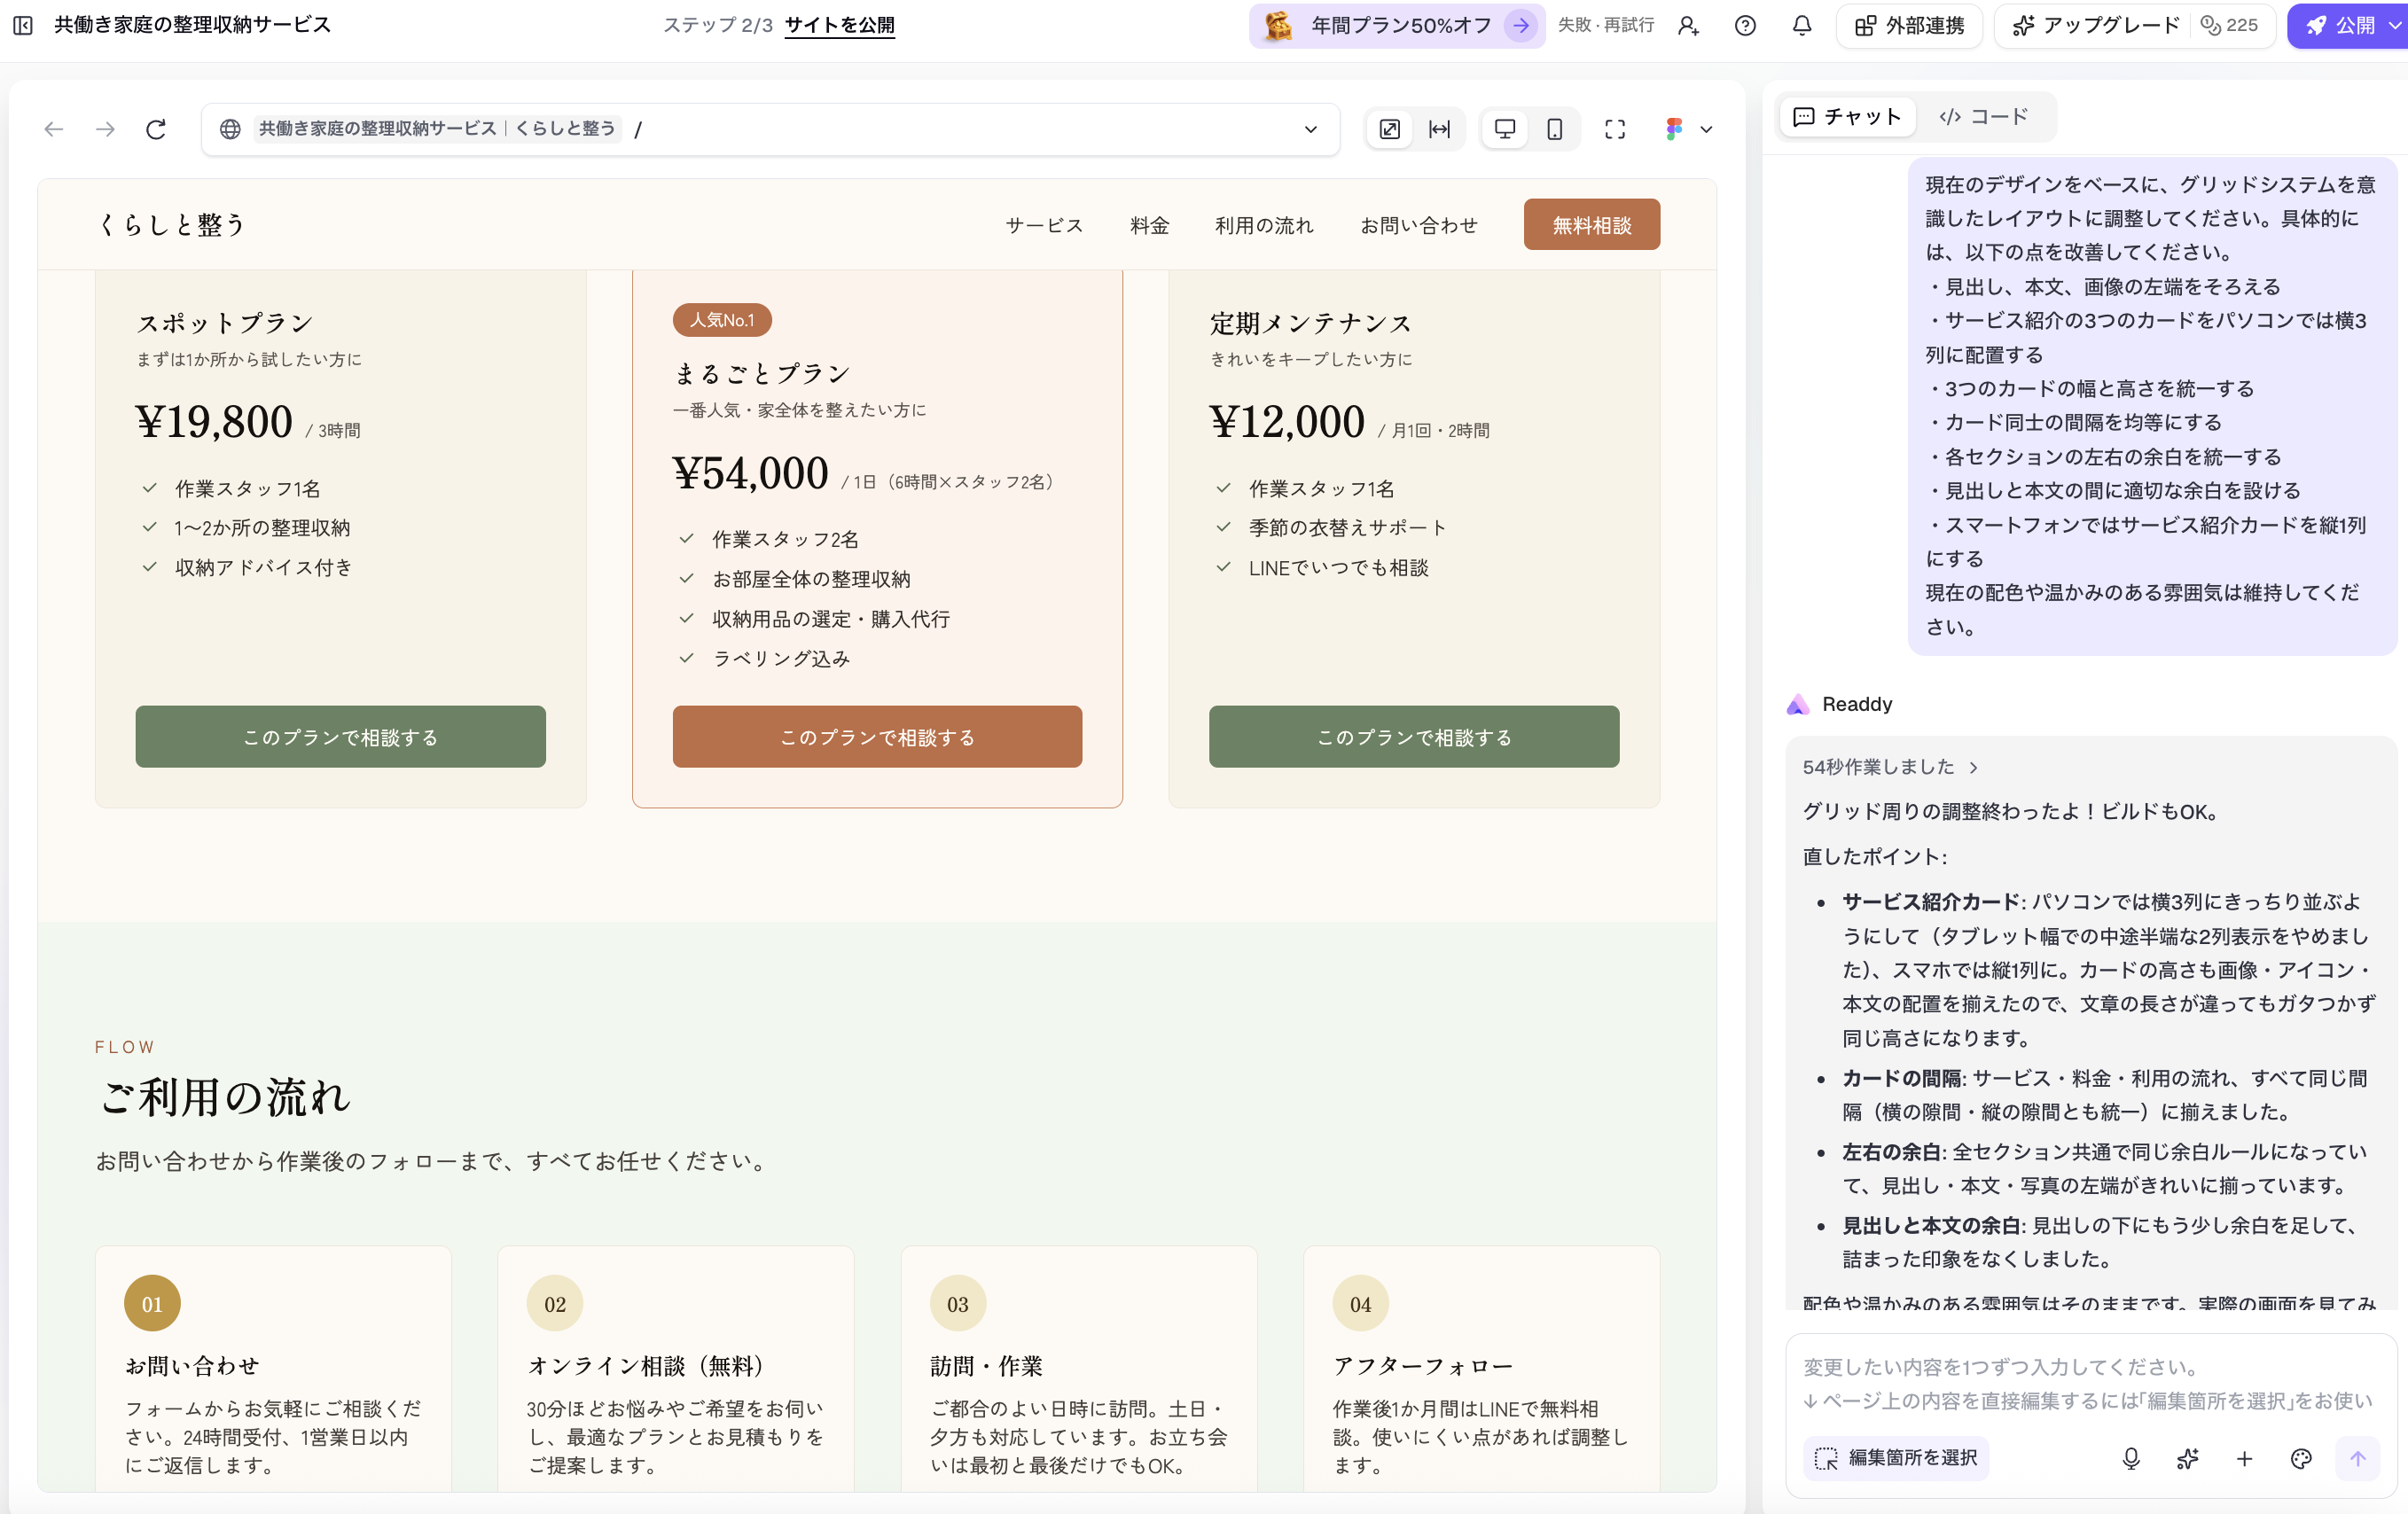Click the お問い合わせ nav menu item

coord(1419,225)
